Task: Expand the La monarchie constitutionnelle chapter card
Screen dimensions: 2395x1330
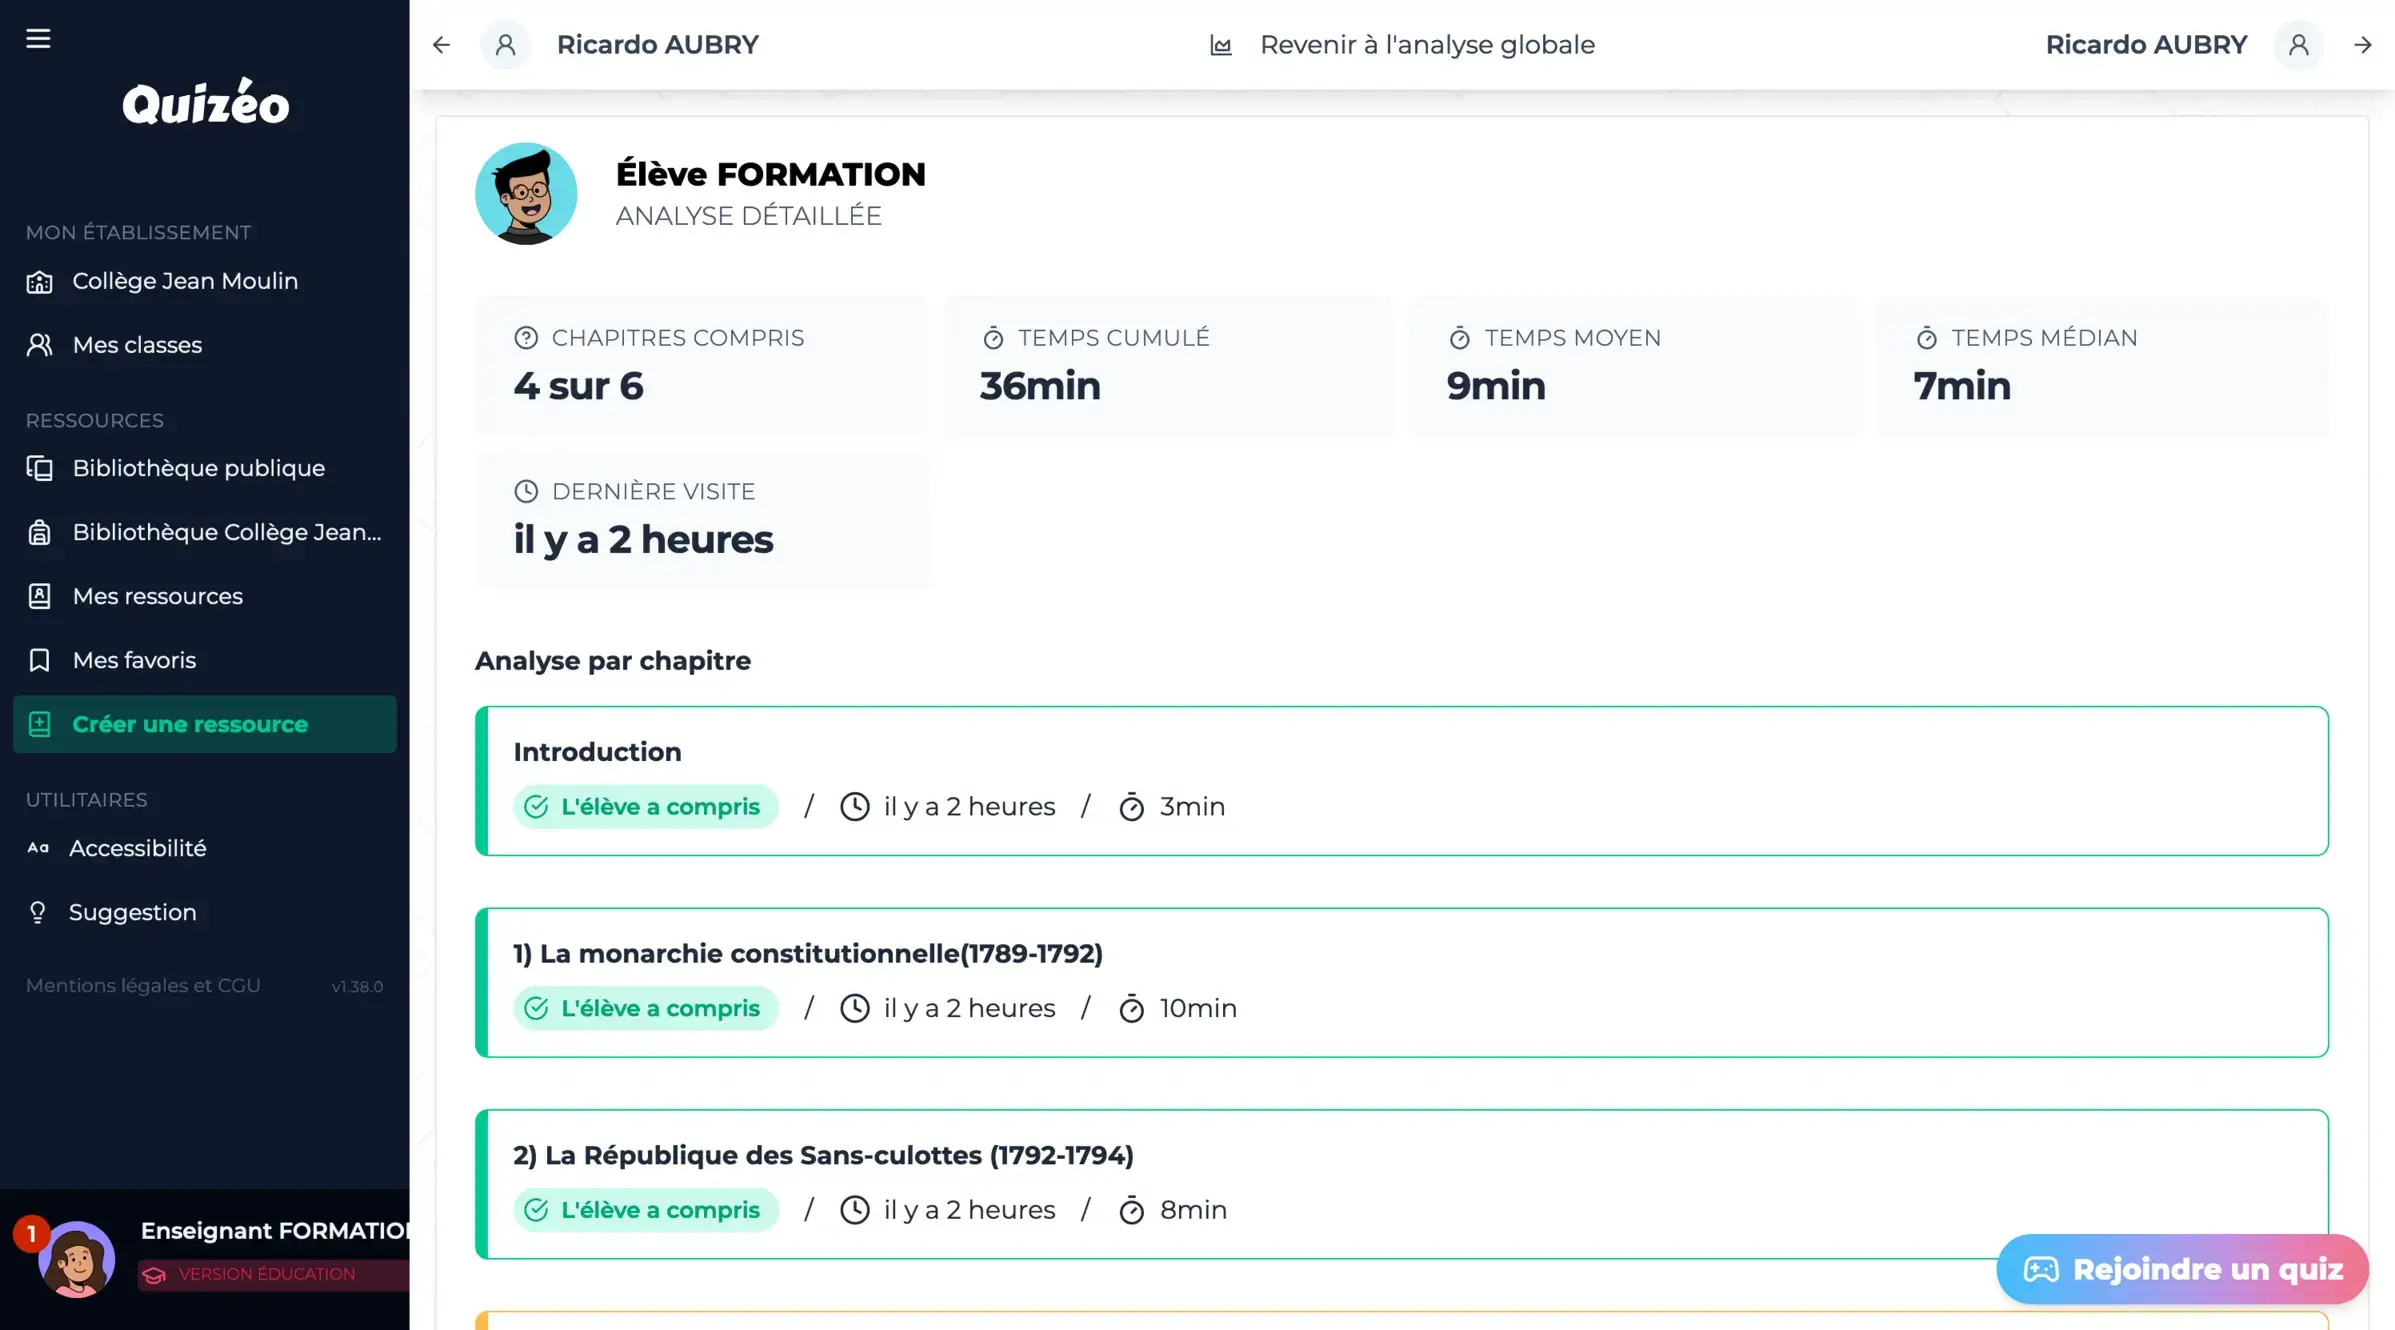Action: (1400, 982)
